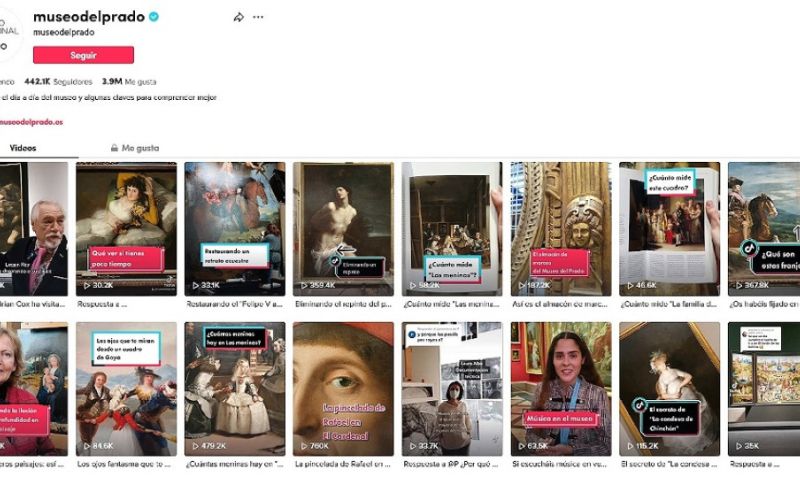This screenshot has height=500, width=800.
Task: Click the museodelprado username handle below the title
Action: pos(64,32)
